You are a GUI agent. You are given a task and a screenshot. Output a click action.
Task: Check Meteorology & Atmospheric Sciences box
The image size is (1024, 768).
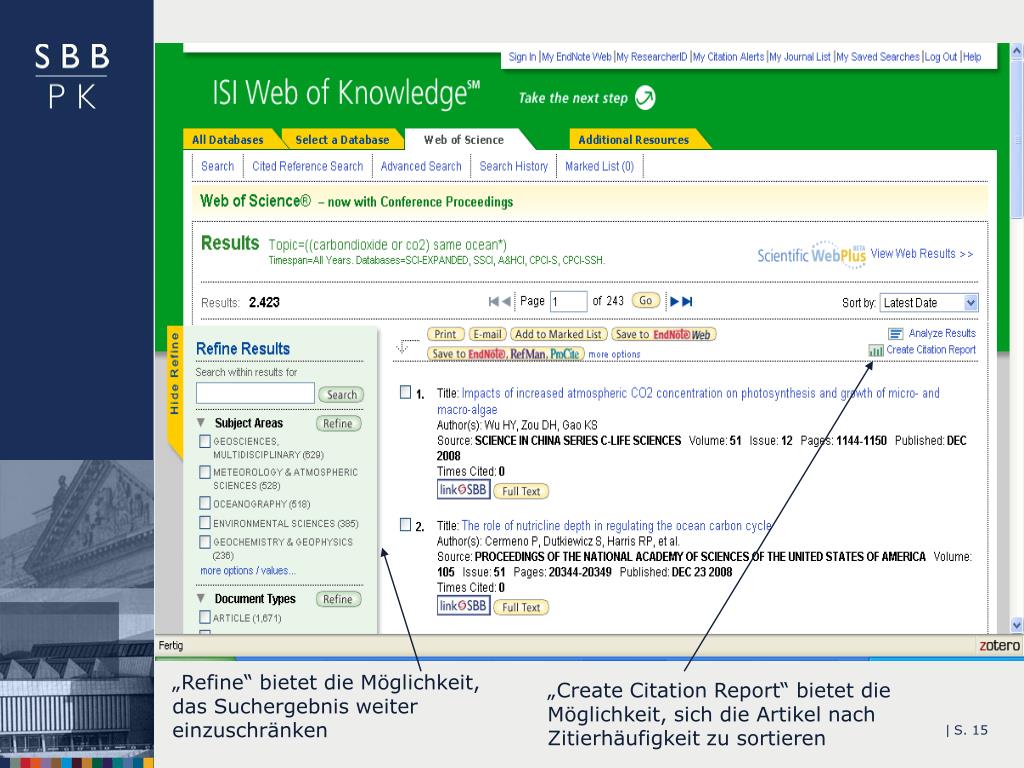pos(205,472)
